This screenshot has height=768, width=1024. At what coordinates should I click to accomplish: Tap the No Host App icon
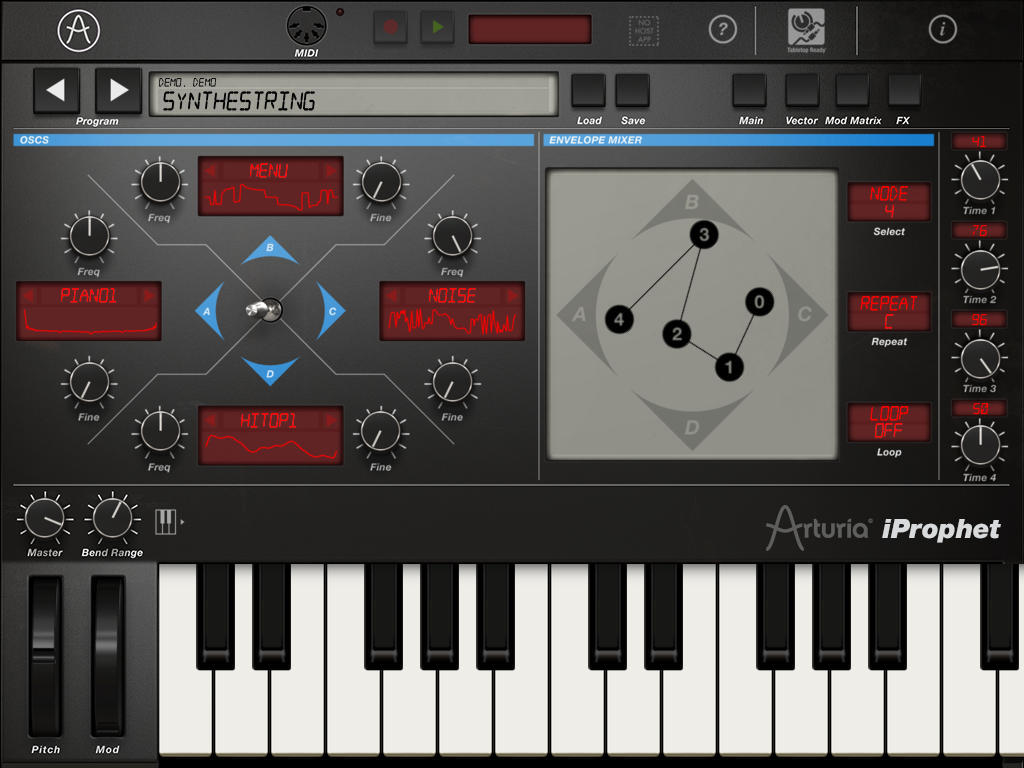tap(644, 31)
